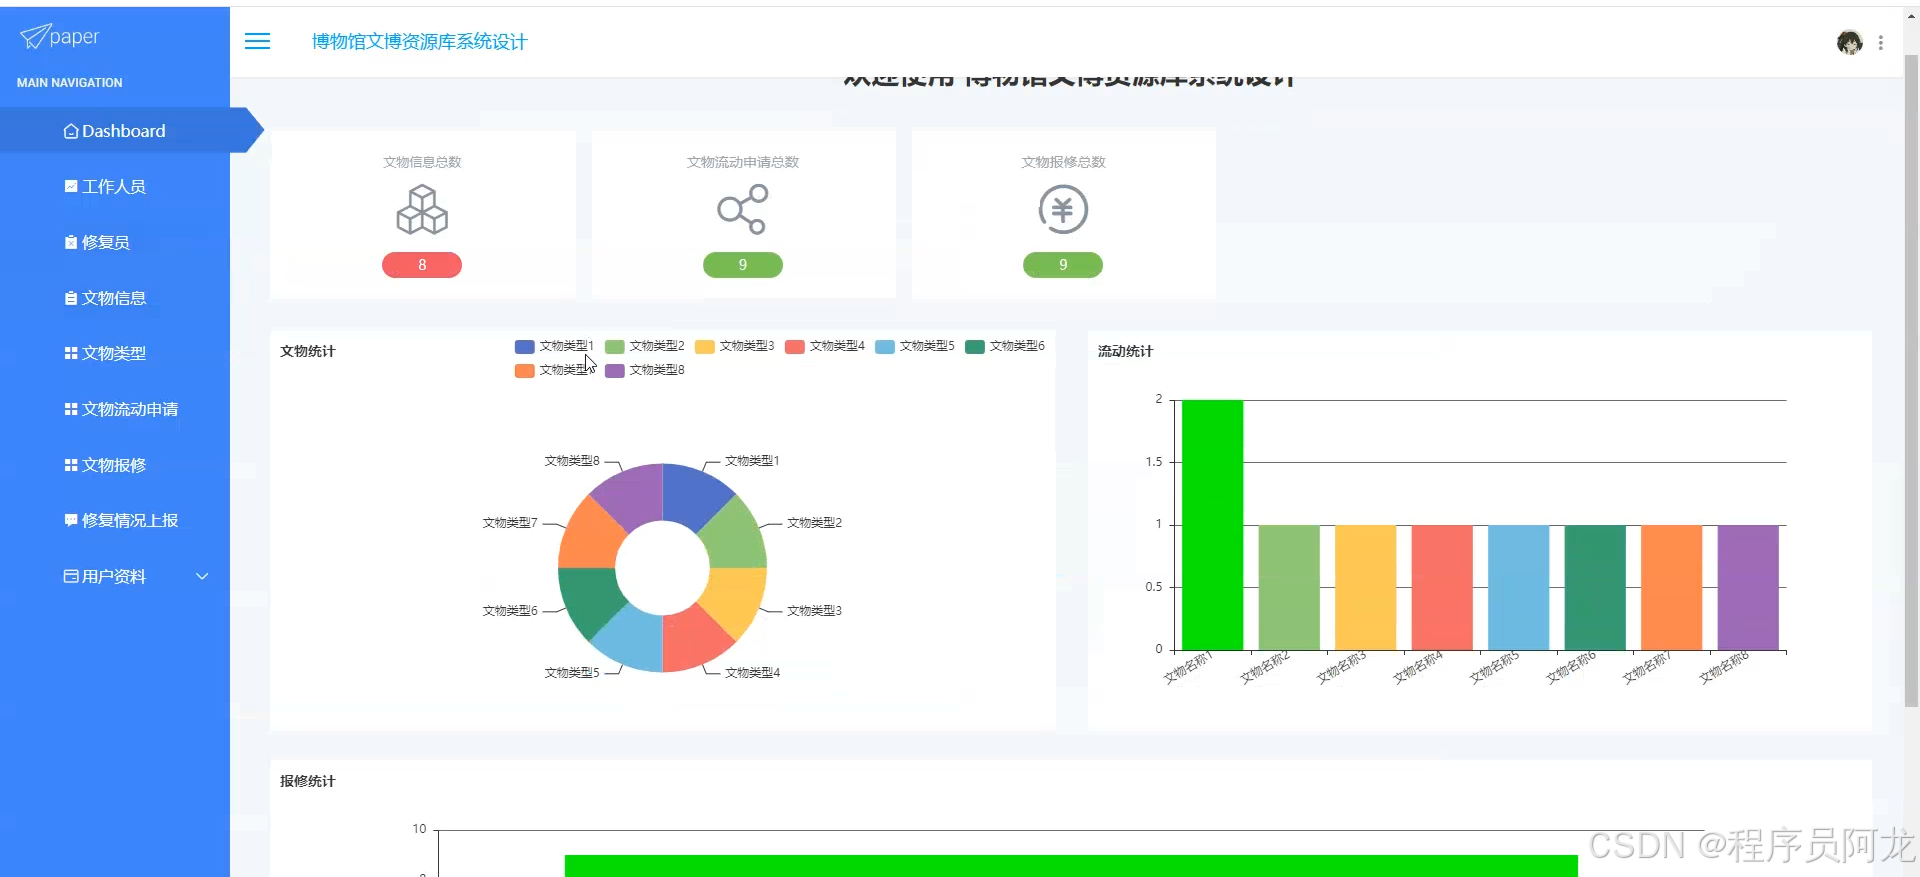Image resolution: width=1920 pixels, height=877 pixels.
Task: Toggle the hamburger sidebar menu icon
Action: pos(257,41)
